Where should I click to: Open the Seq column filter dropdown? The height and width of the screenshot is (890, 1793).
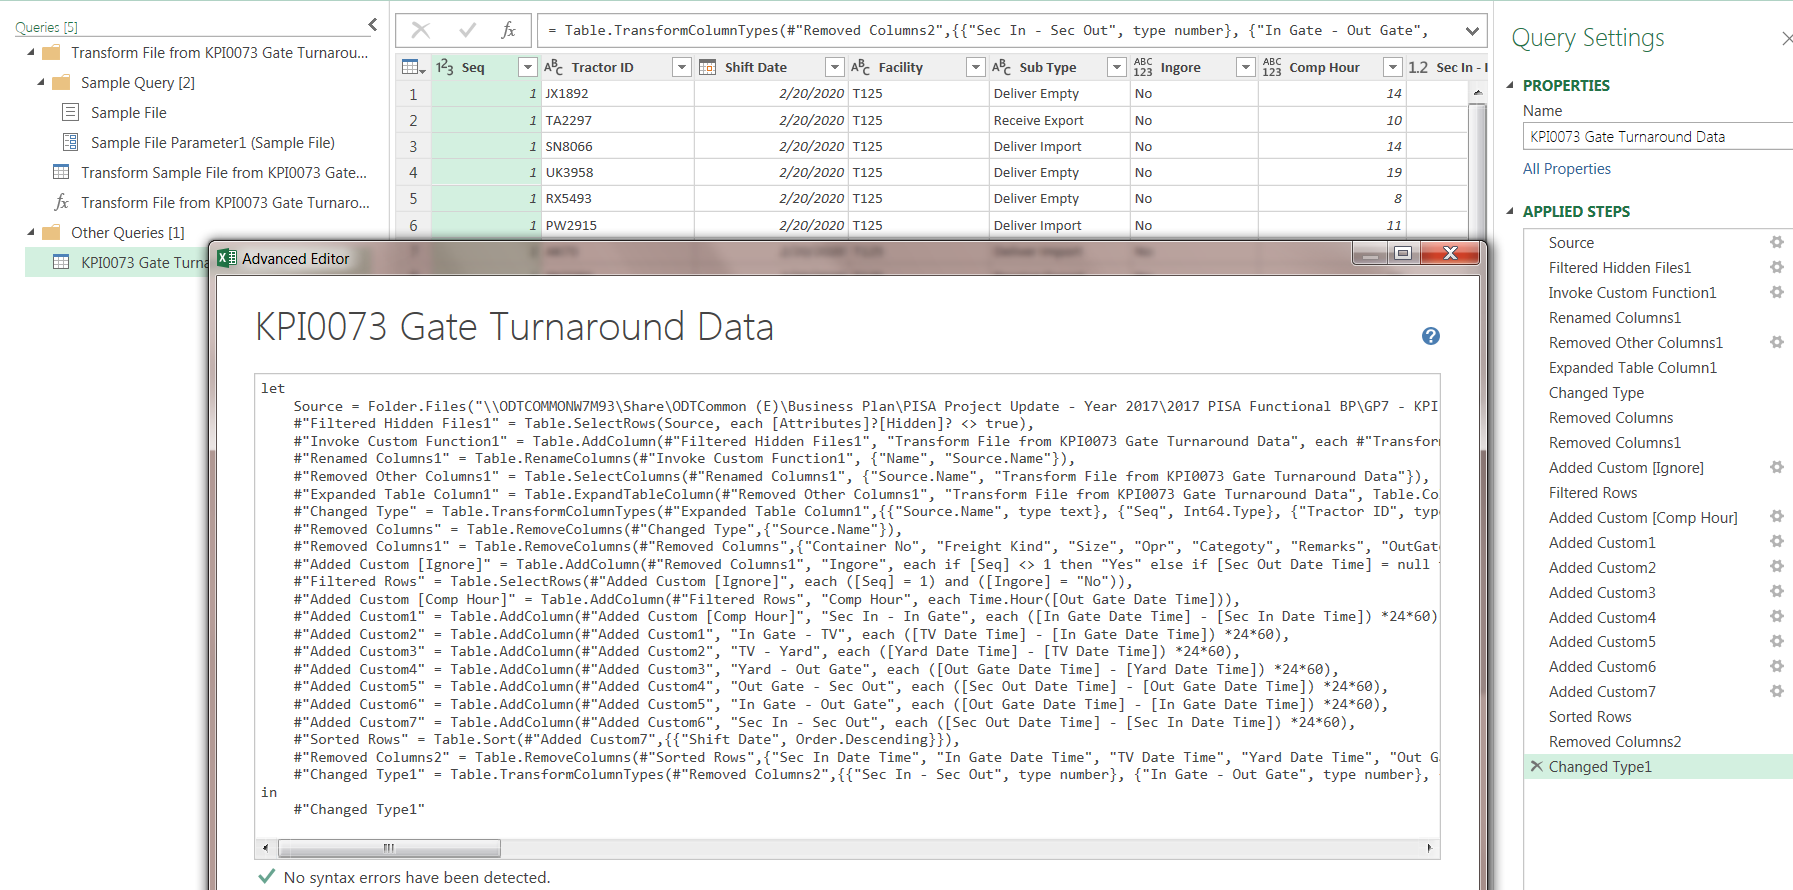[x=528, y=67]
